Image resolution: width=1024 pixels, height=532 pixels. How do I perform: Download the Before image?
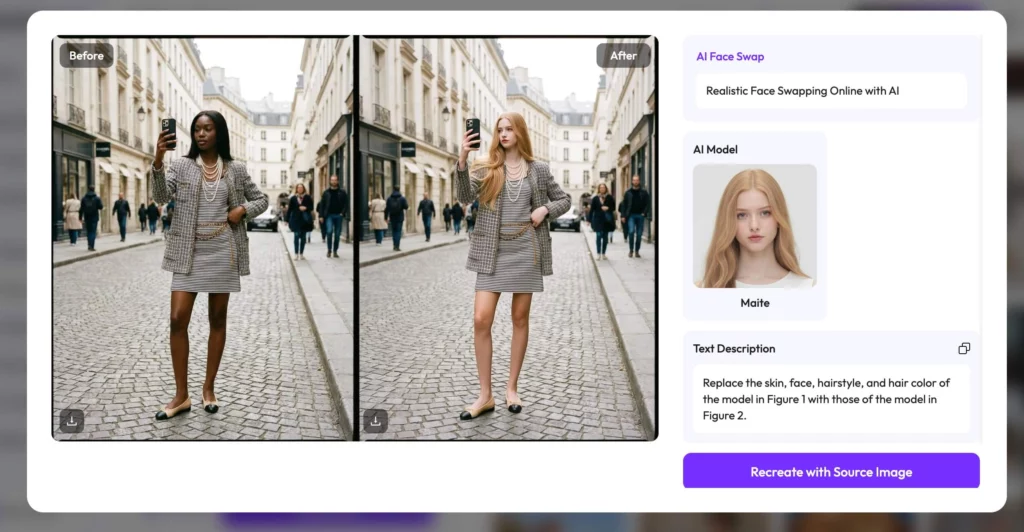point(72,420)
